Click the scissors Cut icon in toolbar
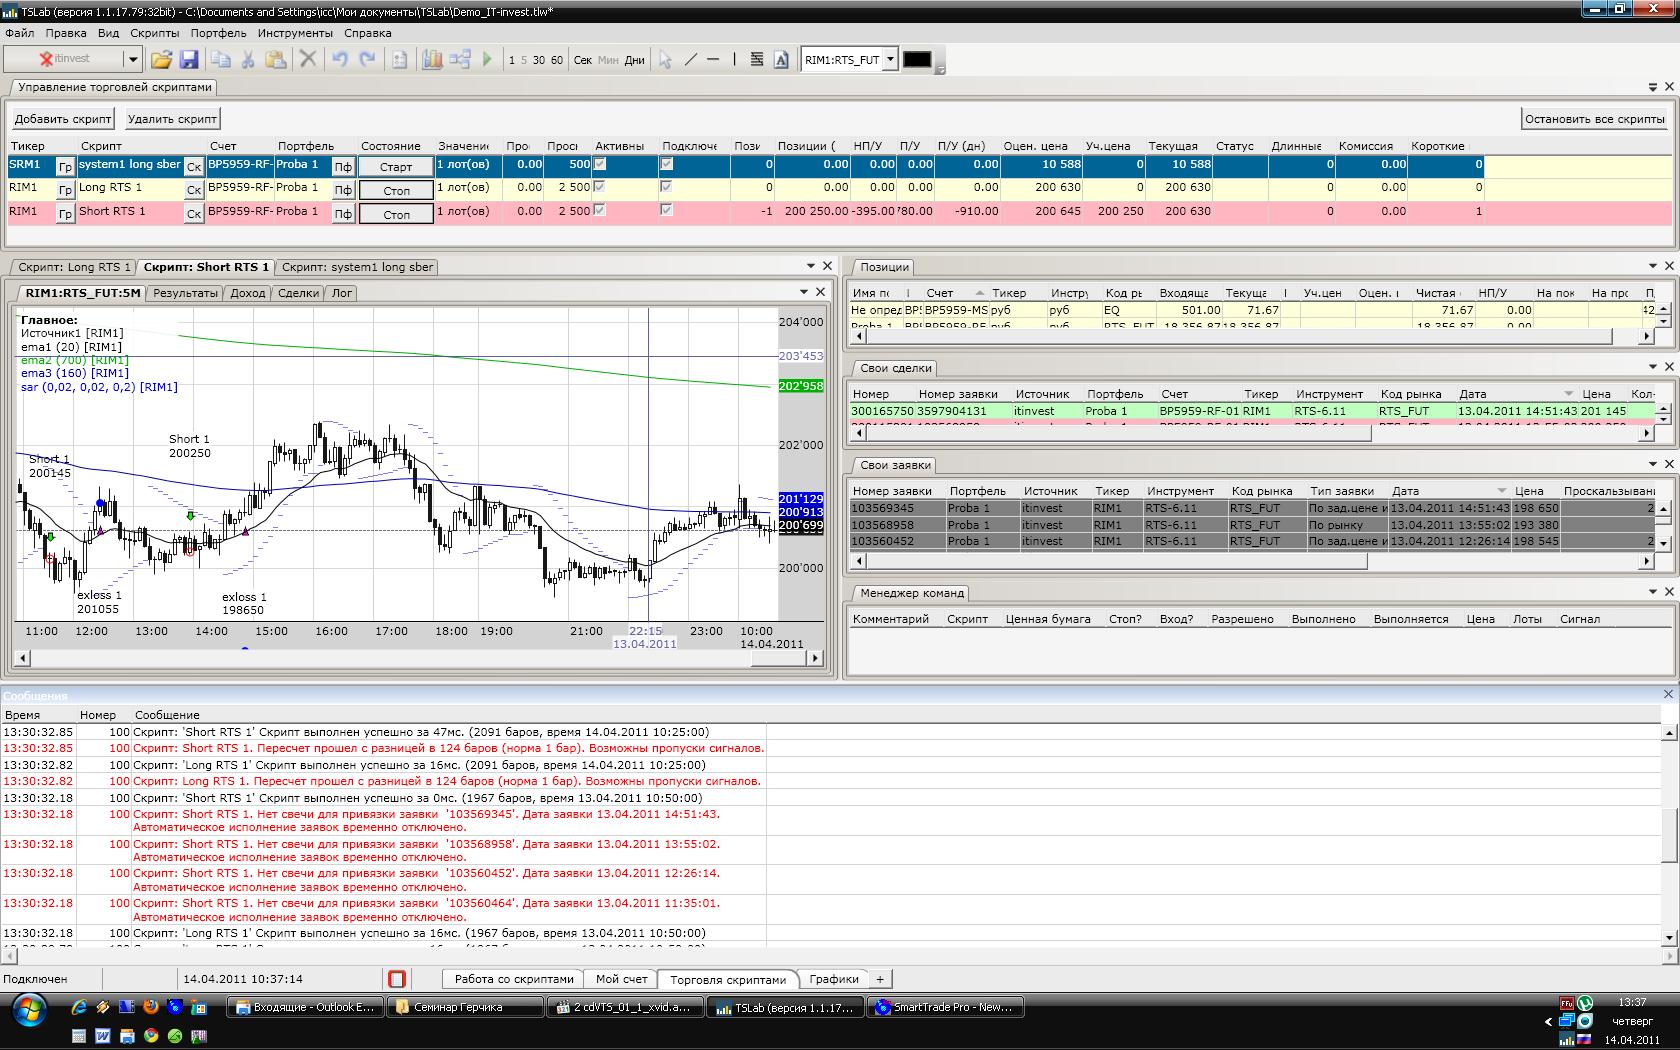Image resolution: width=1680 pixels, height=1050 pixels. 248,60
